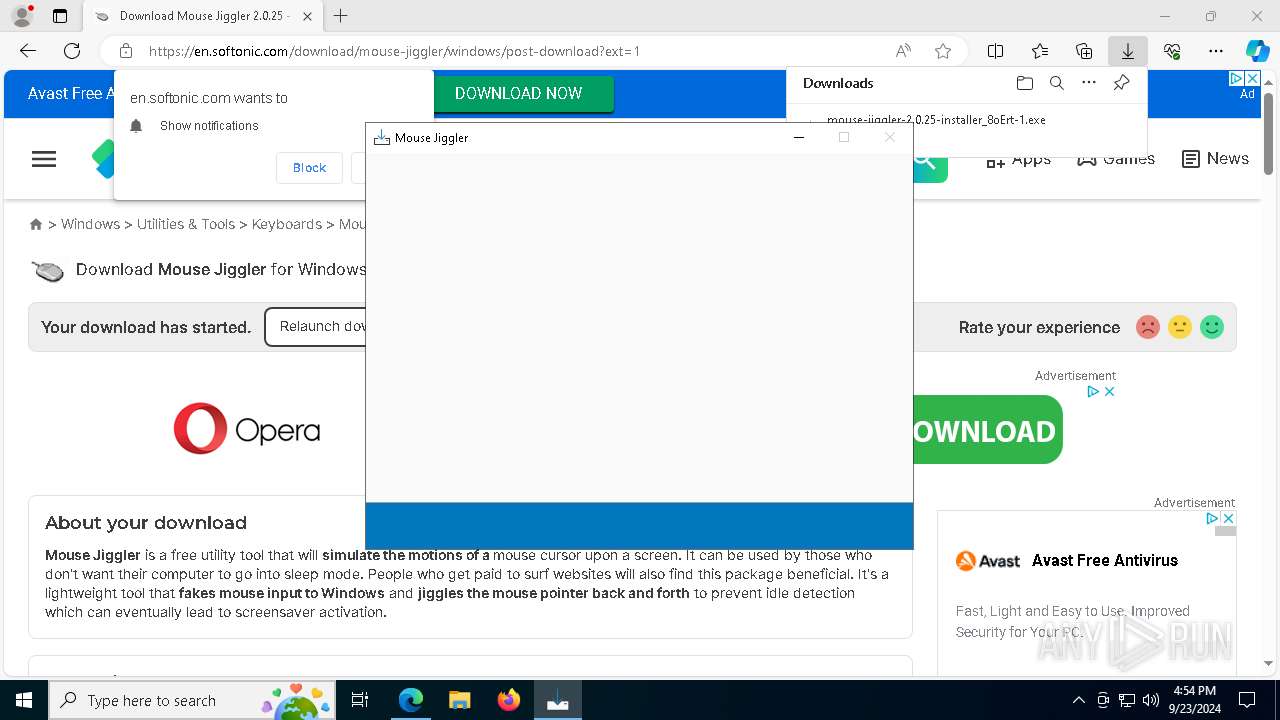Click the Opera advertisement logo
Viewport: 1280px width, 720px height.
pyautogui.click(x=246, y=429)
